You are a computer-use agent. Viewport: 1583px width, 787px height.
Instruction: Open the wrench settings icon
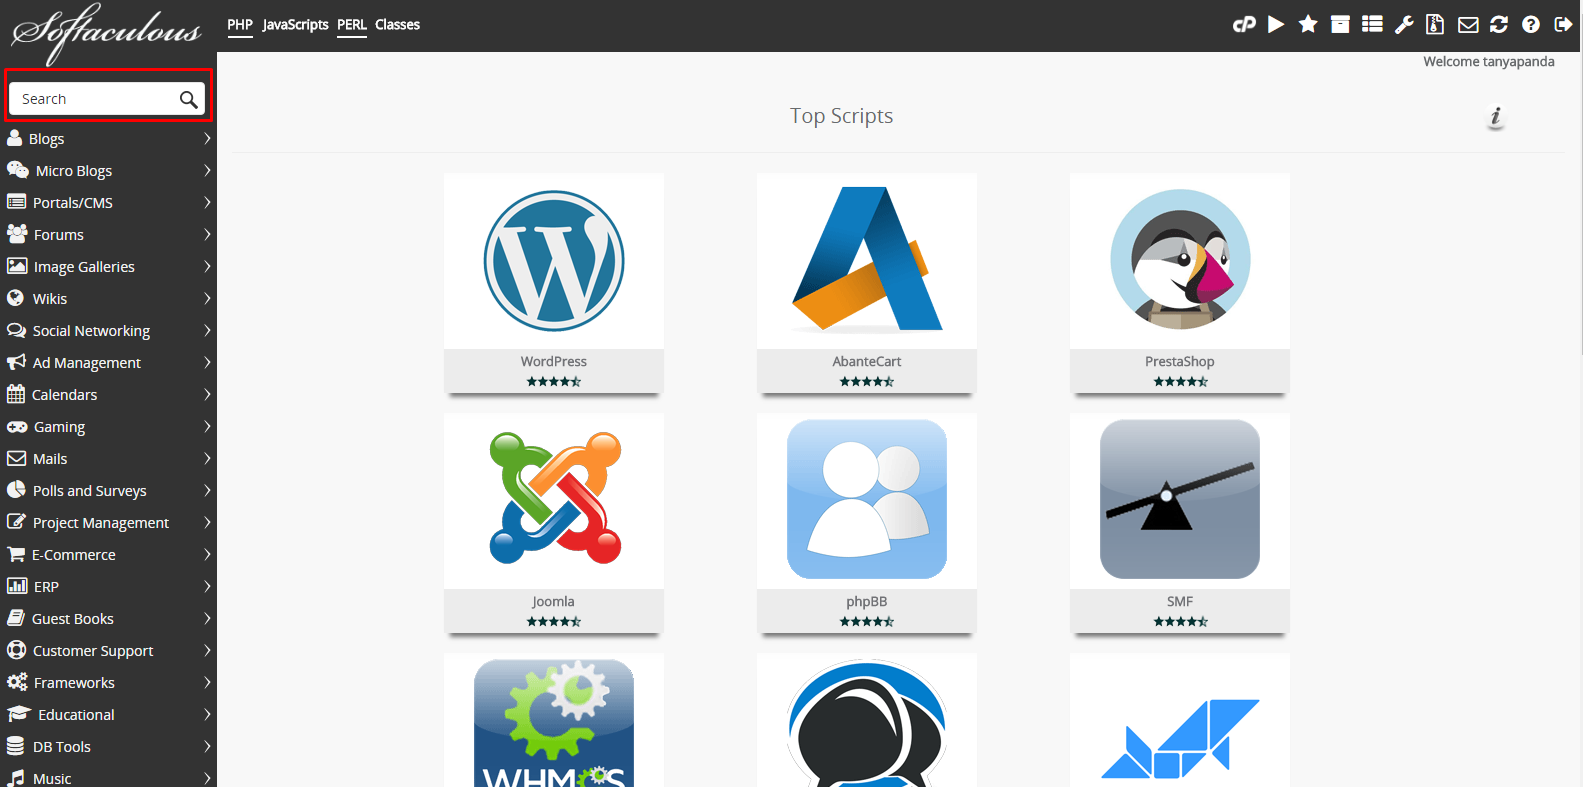1404,25
